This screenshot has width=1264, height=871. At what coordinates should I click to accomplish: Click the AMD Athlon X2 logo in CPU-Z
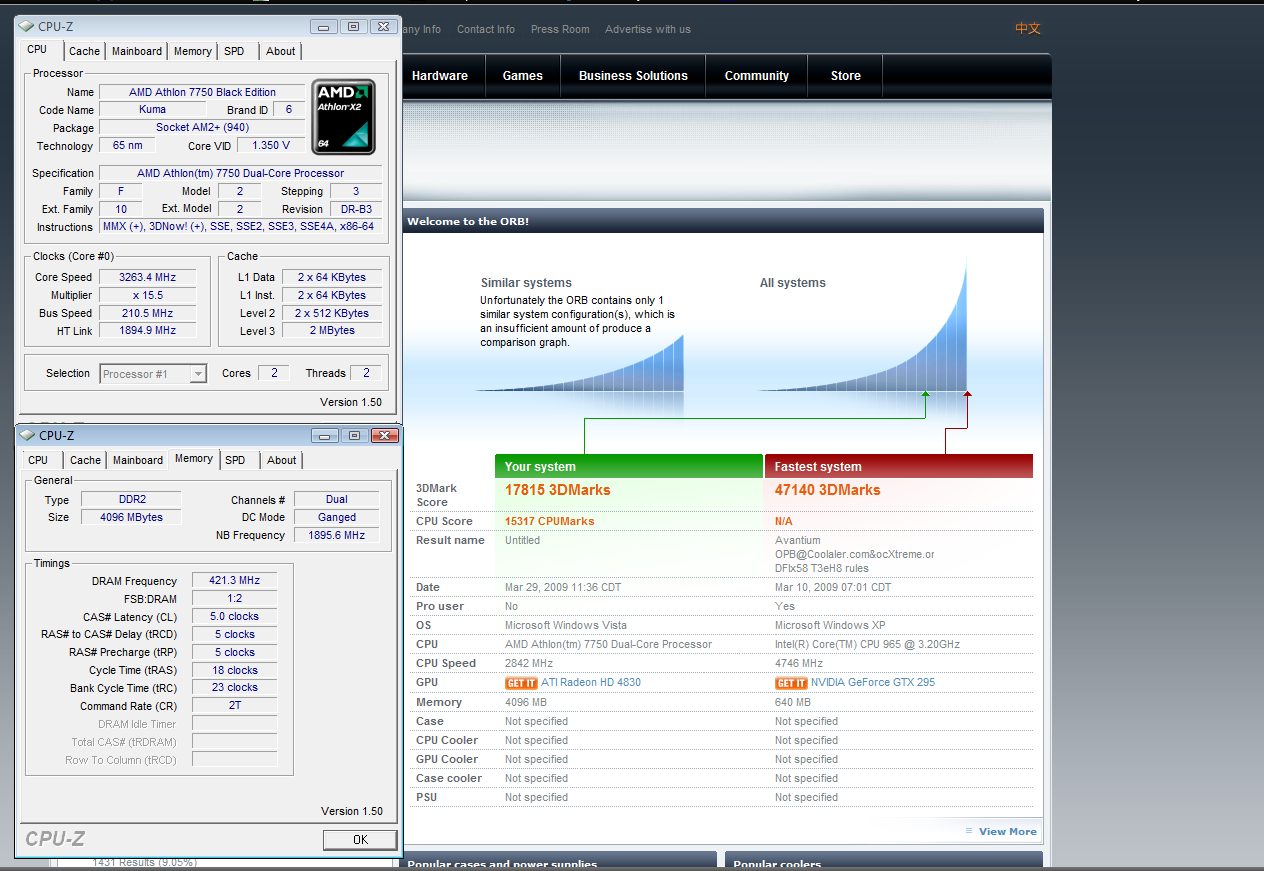pos(344,116)
